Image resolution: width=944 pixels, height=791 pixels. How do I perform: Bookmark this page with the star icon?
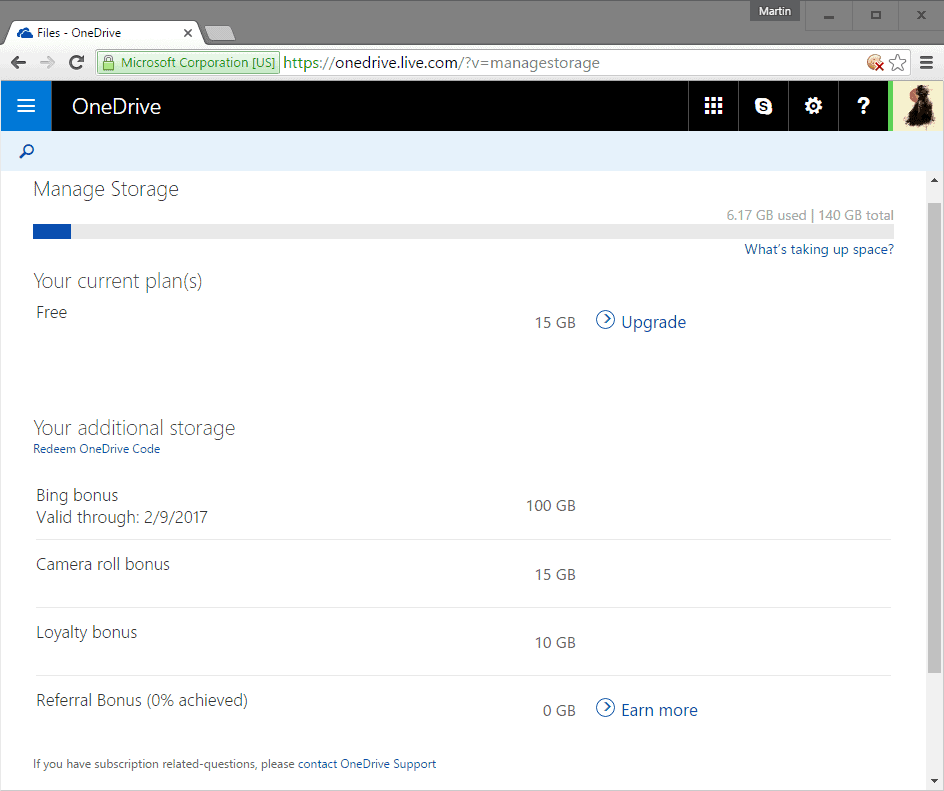(897, 62)
